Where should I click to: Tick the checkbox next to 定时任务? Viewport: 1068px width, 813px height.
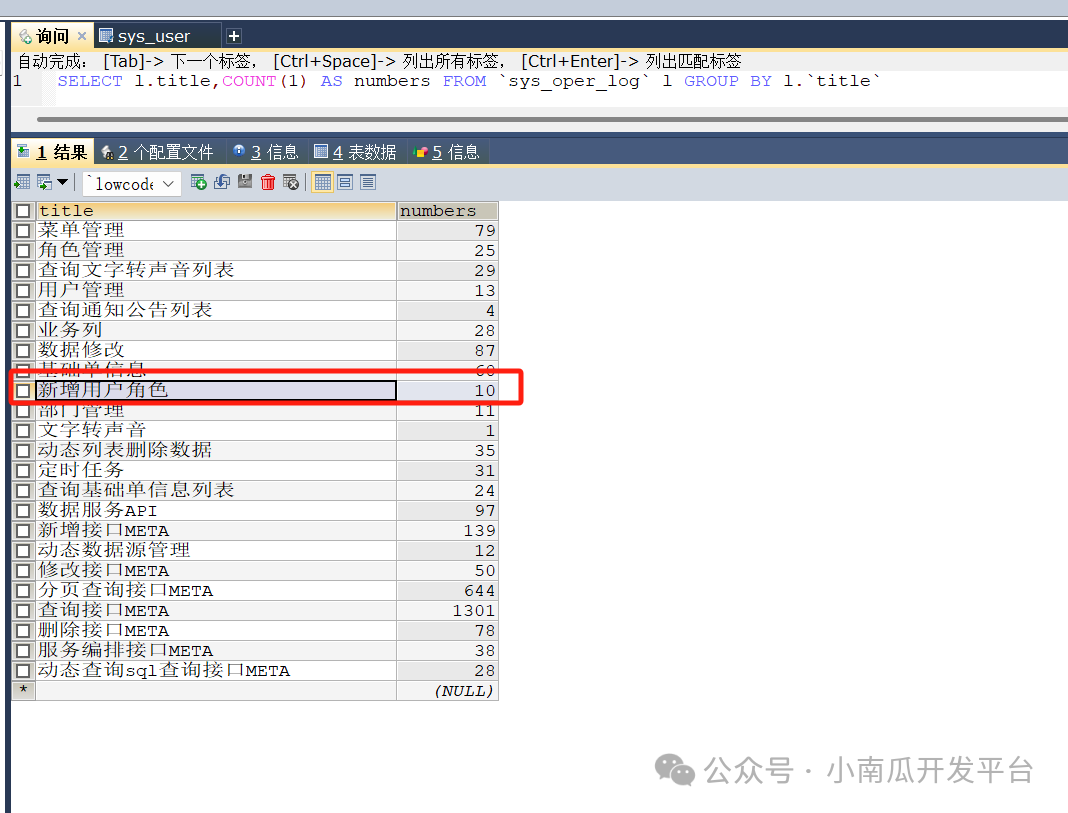[23, 471]
